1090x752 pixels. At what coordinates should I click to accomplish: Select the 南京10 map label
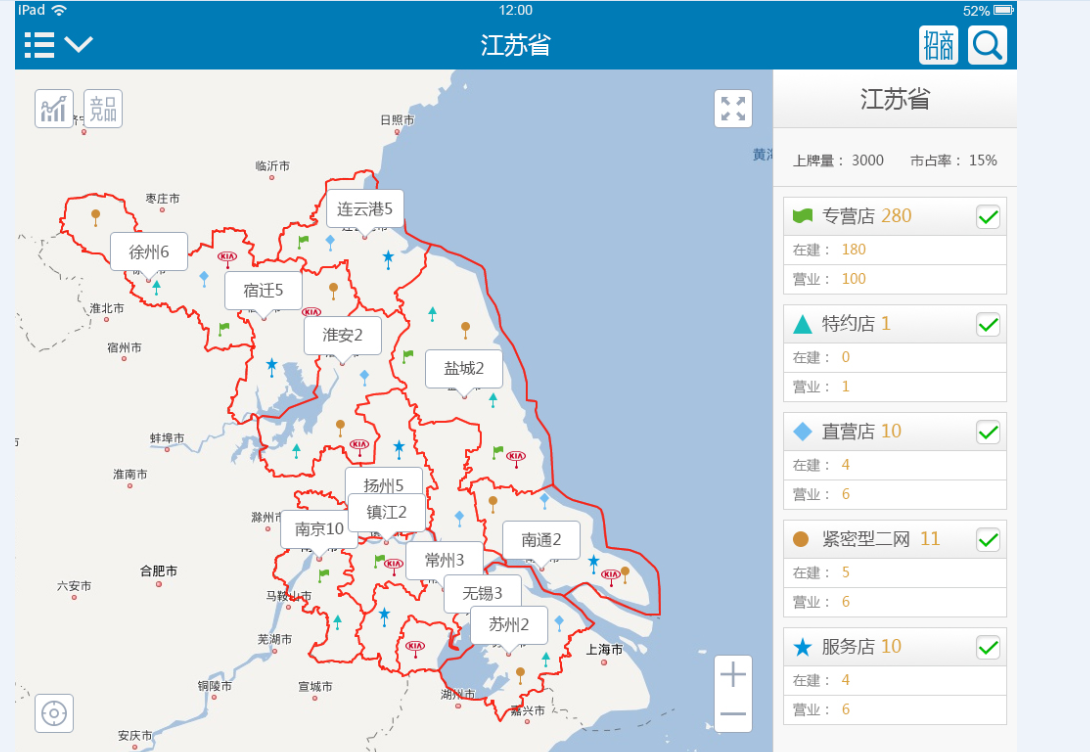(319, 529)
